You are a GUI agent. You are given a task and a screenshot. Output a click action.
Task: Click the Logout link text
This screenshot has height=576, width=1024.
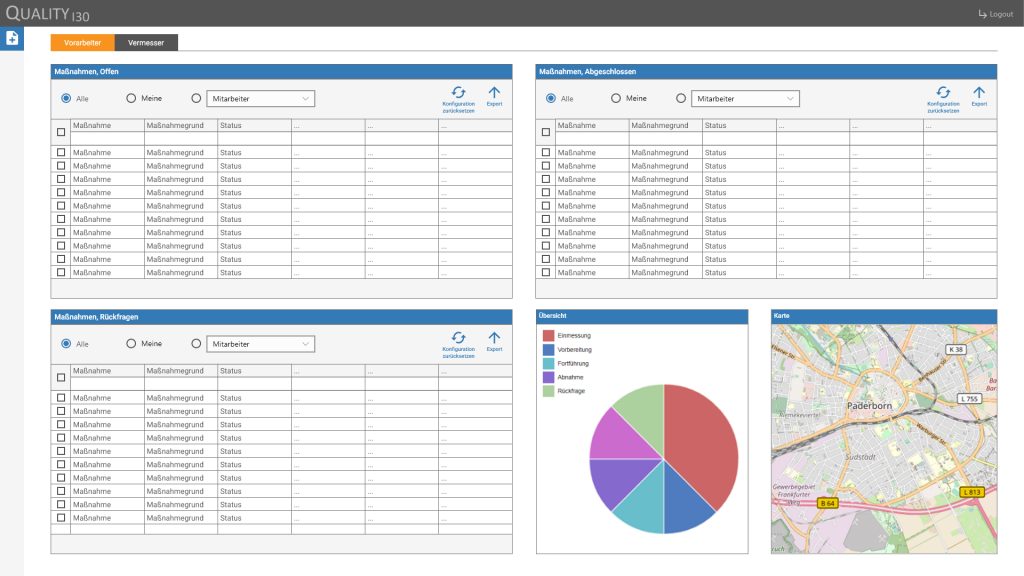click(x=1001, y=14)
